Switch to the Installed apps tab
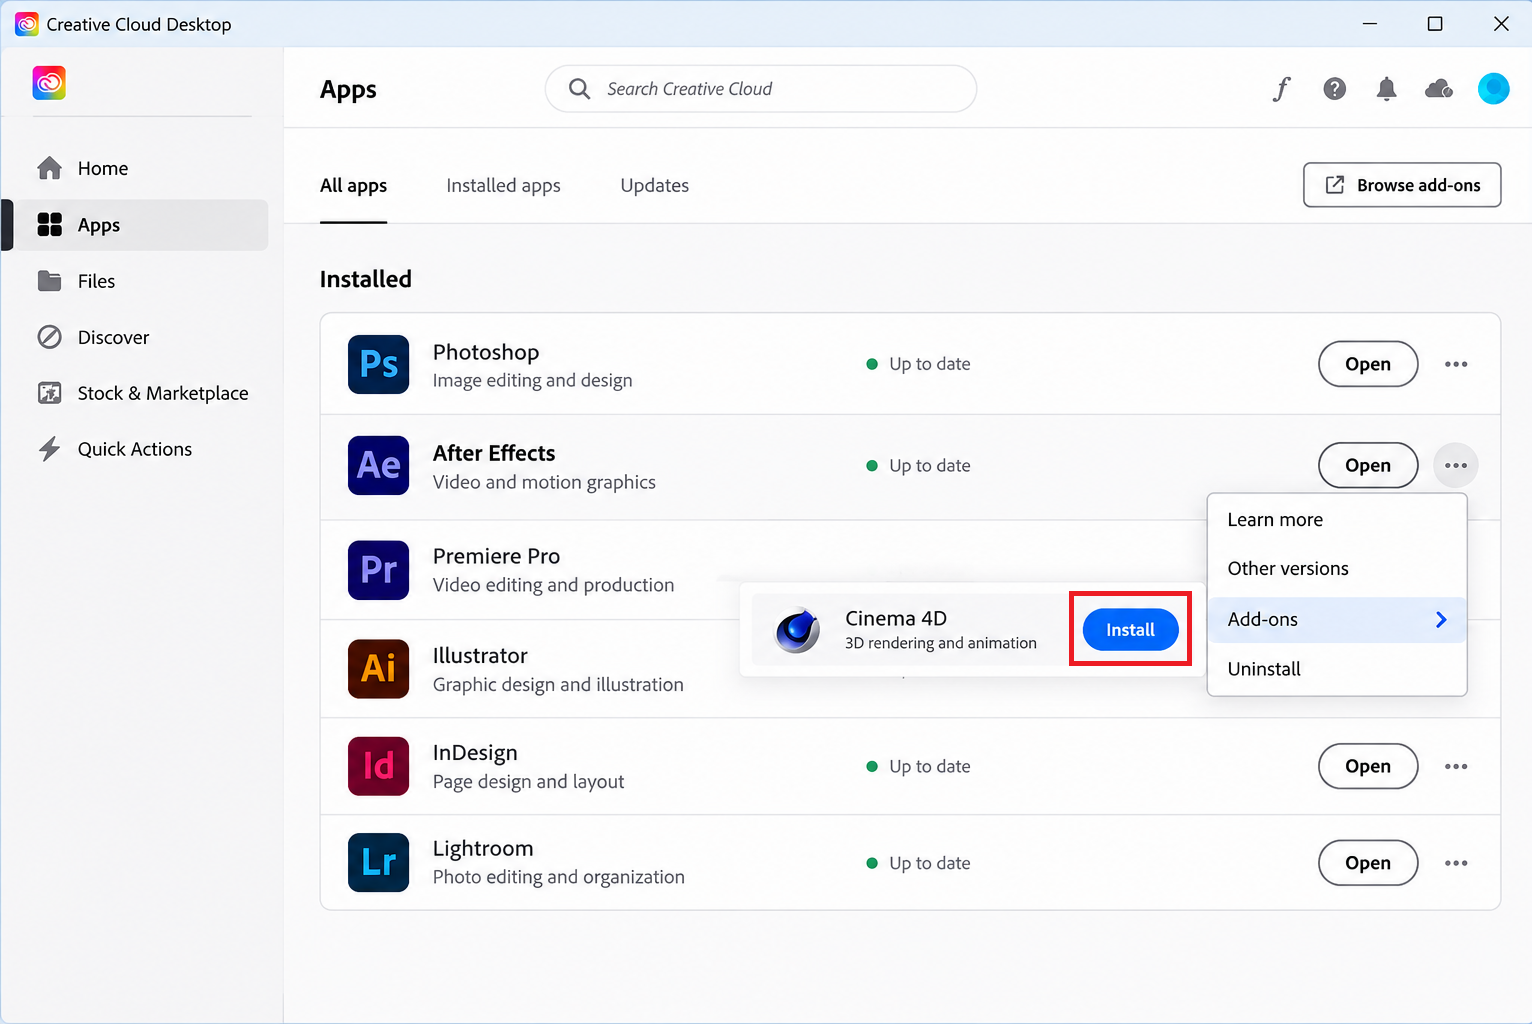The image size is (1532, 1024). [x=503, y=185]
